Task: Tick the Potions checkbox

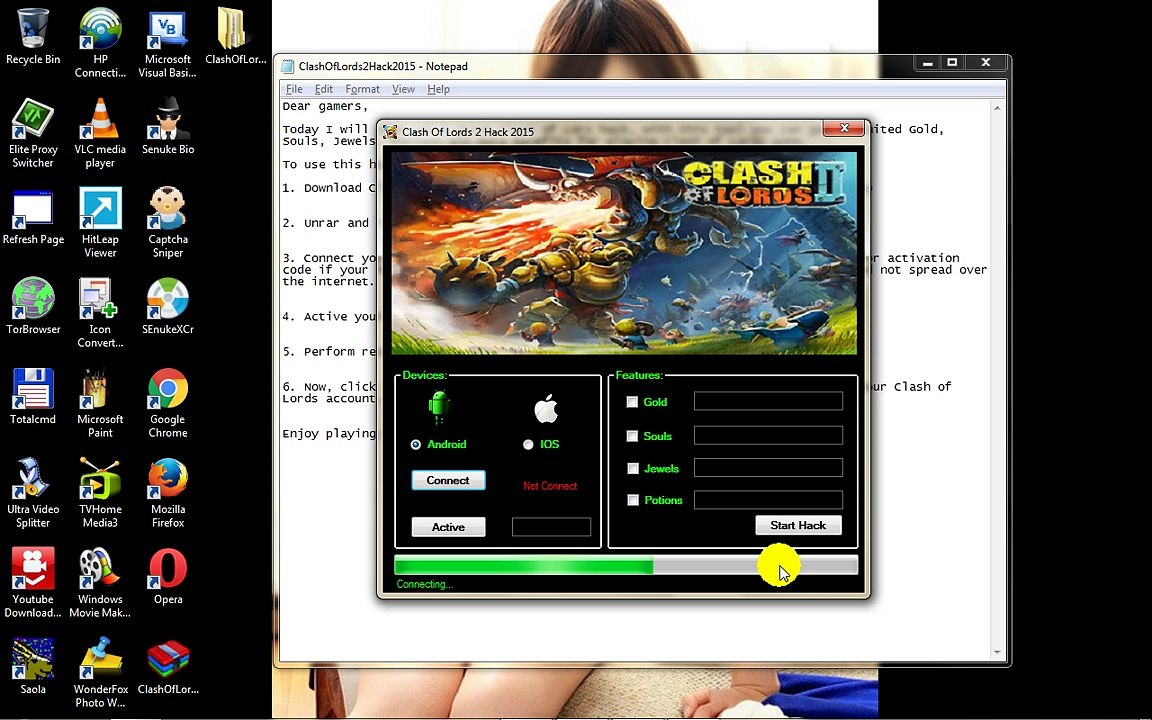Action: pyautogui.click(x=632, y=500)
